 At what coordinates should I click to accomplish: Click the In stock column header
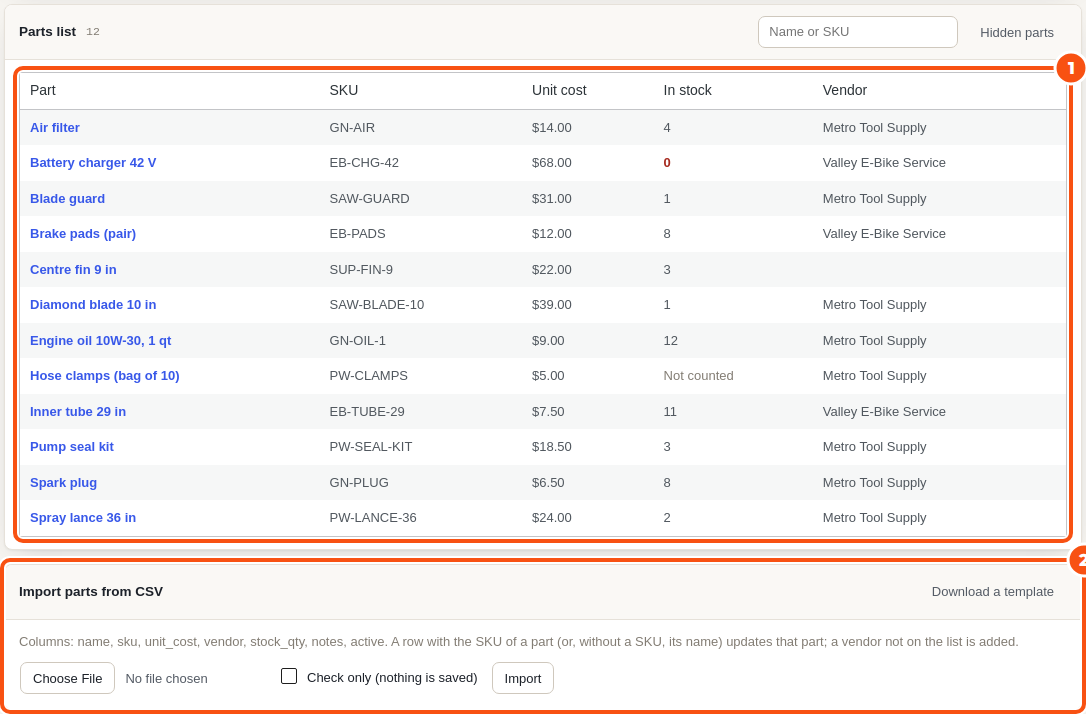(x=687, y=90)
